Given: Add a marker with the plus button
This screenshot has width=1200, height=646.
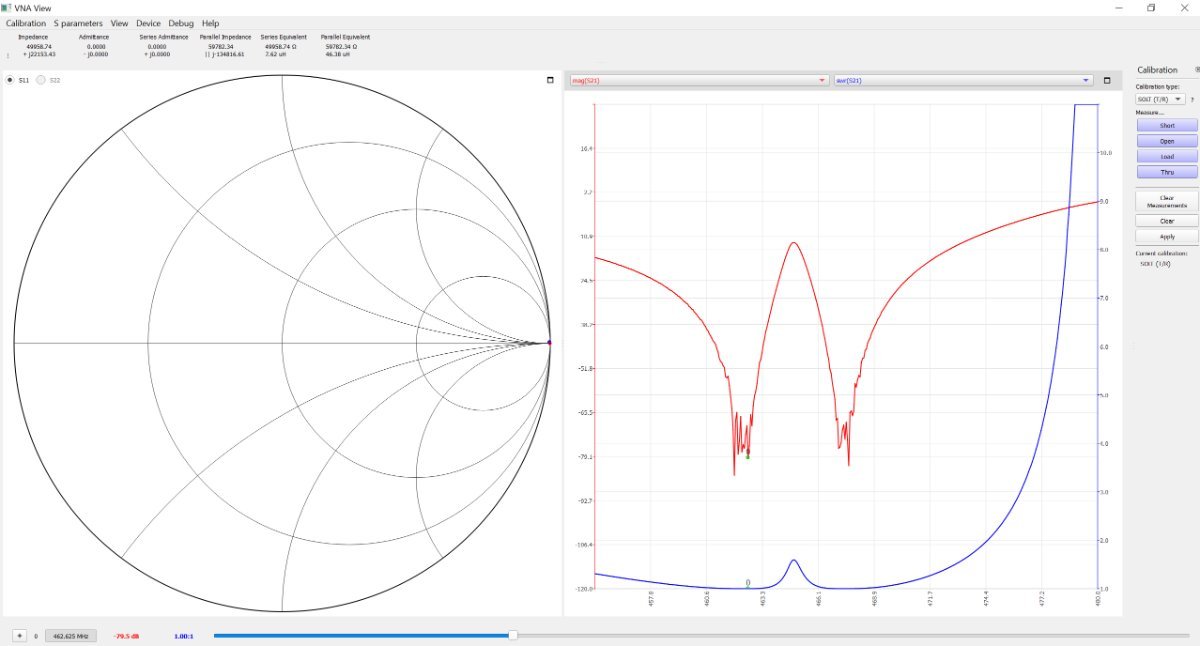Looking at the screenshot, I should (18, 635).
